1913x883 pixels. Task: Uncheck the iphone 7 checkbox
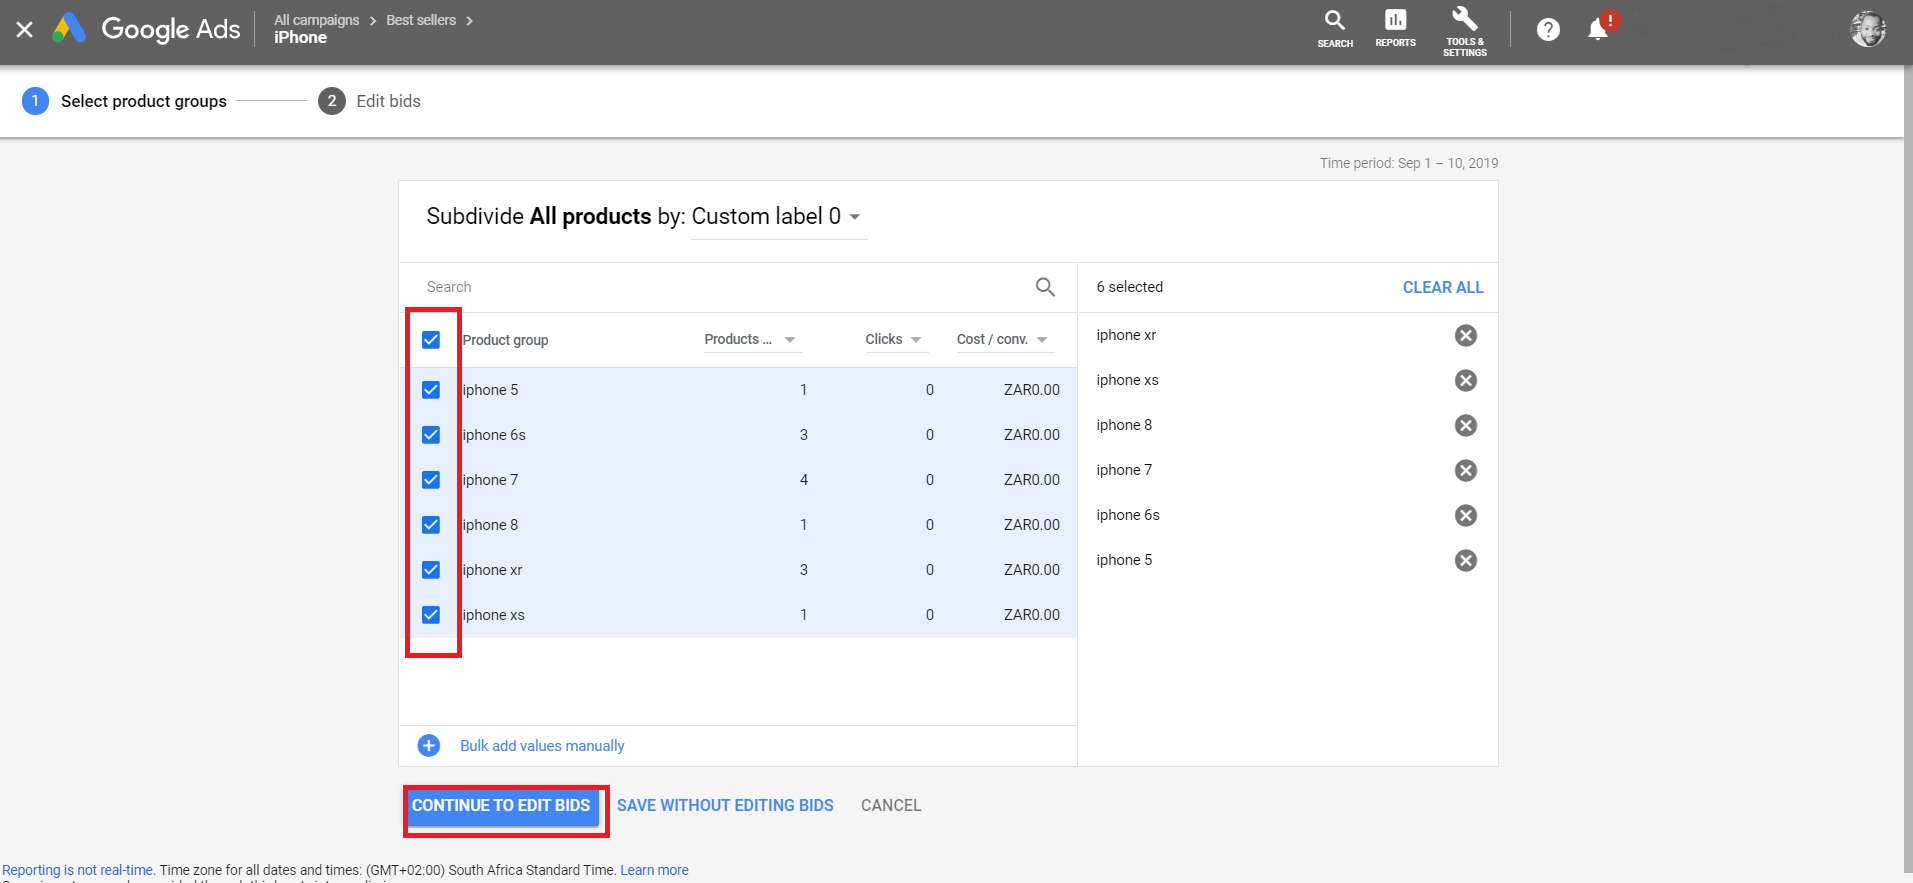pyautogui.click(x=431, y=480)
